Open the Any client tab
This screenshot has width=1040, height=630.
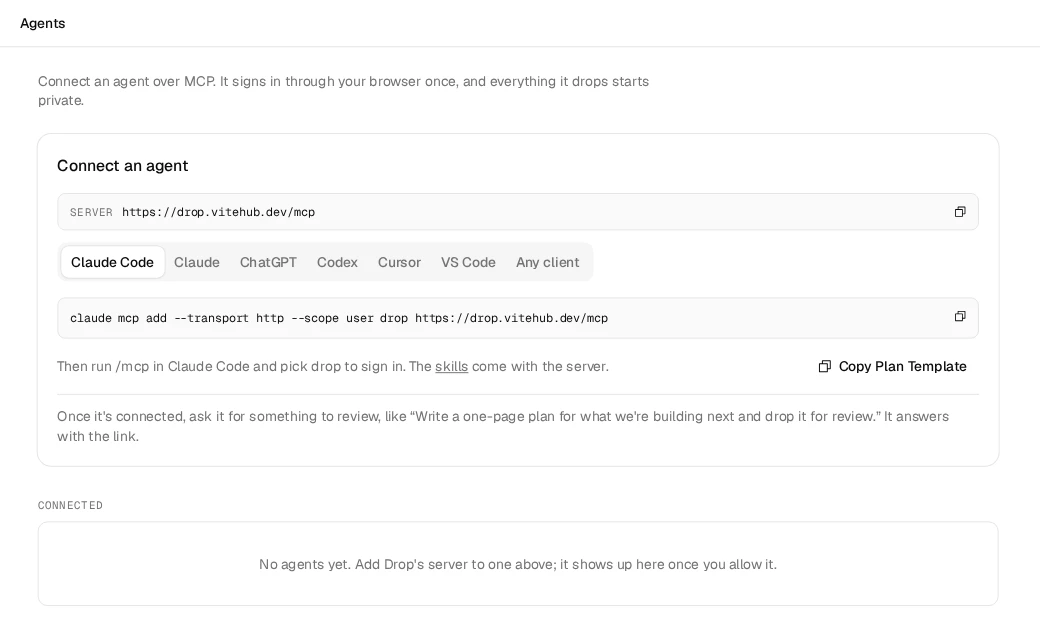547,263
